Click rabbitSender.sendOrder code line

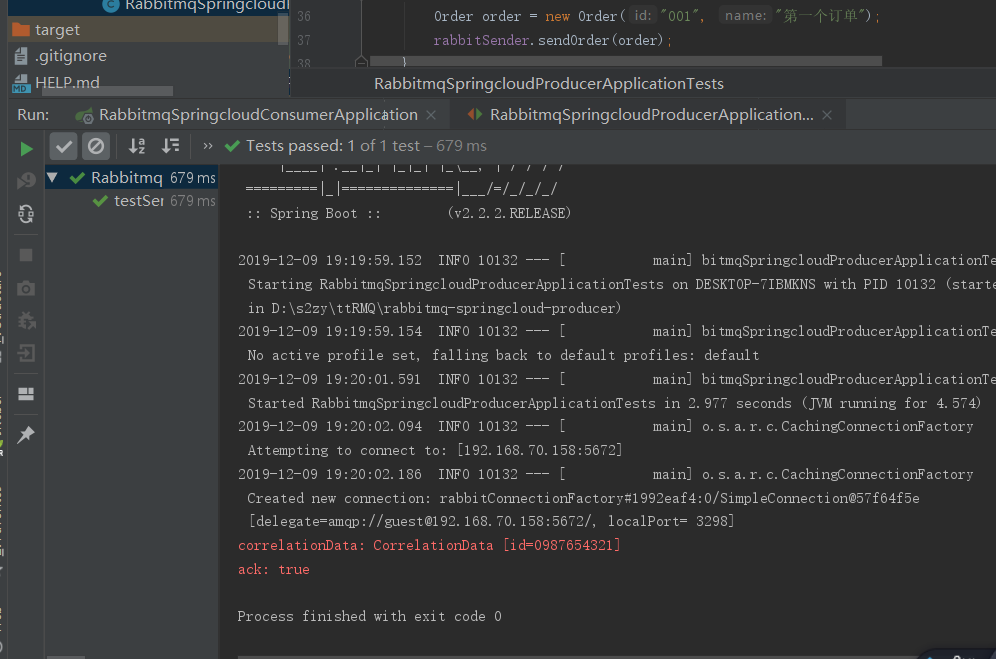(552, 41)
